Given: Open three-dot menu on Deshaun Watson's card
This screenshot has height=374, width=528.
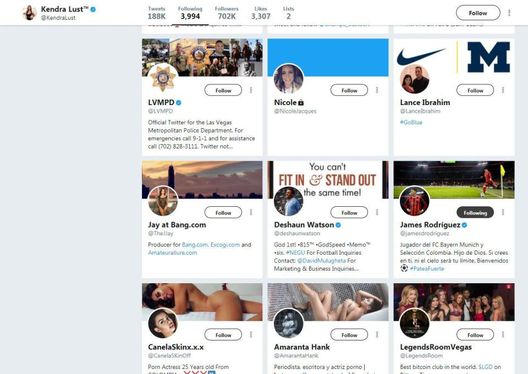Looking at the screenshot, I should (377, 212).
